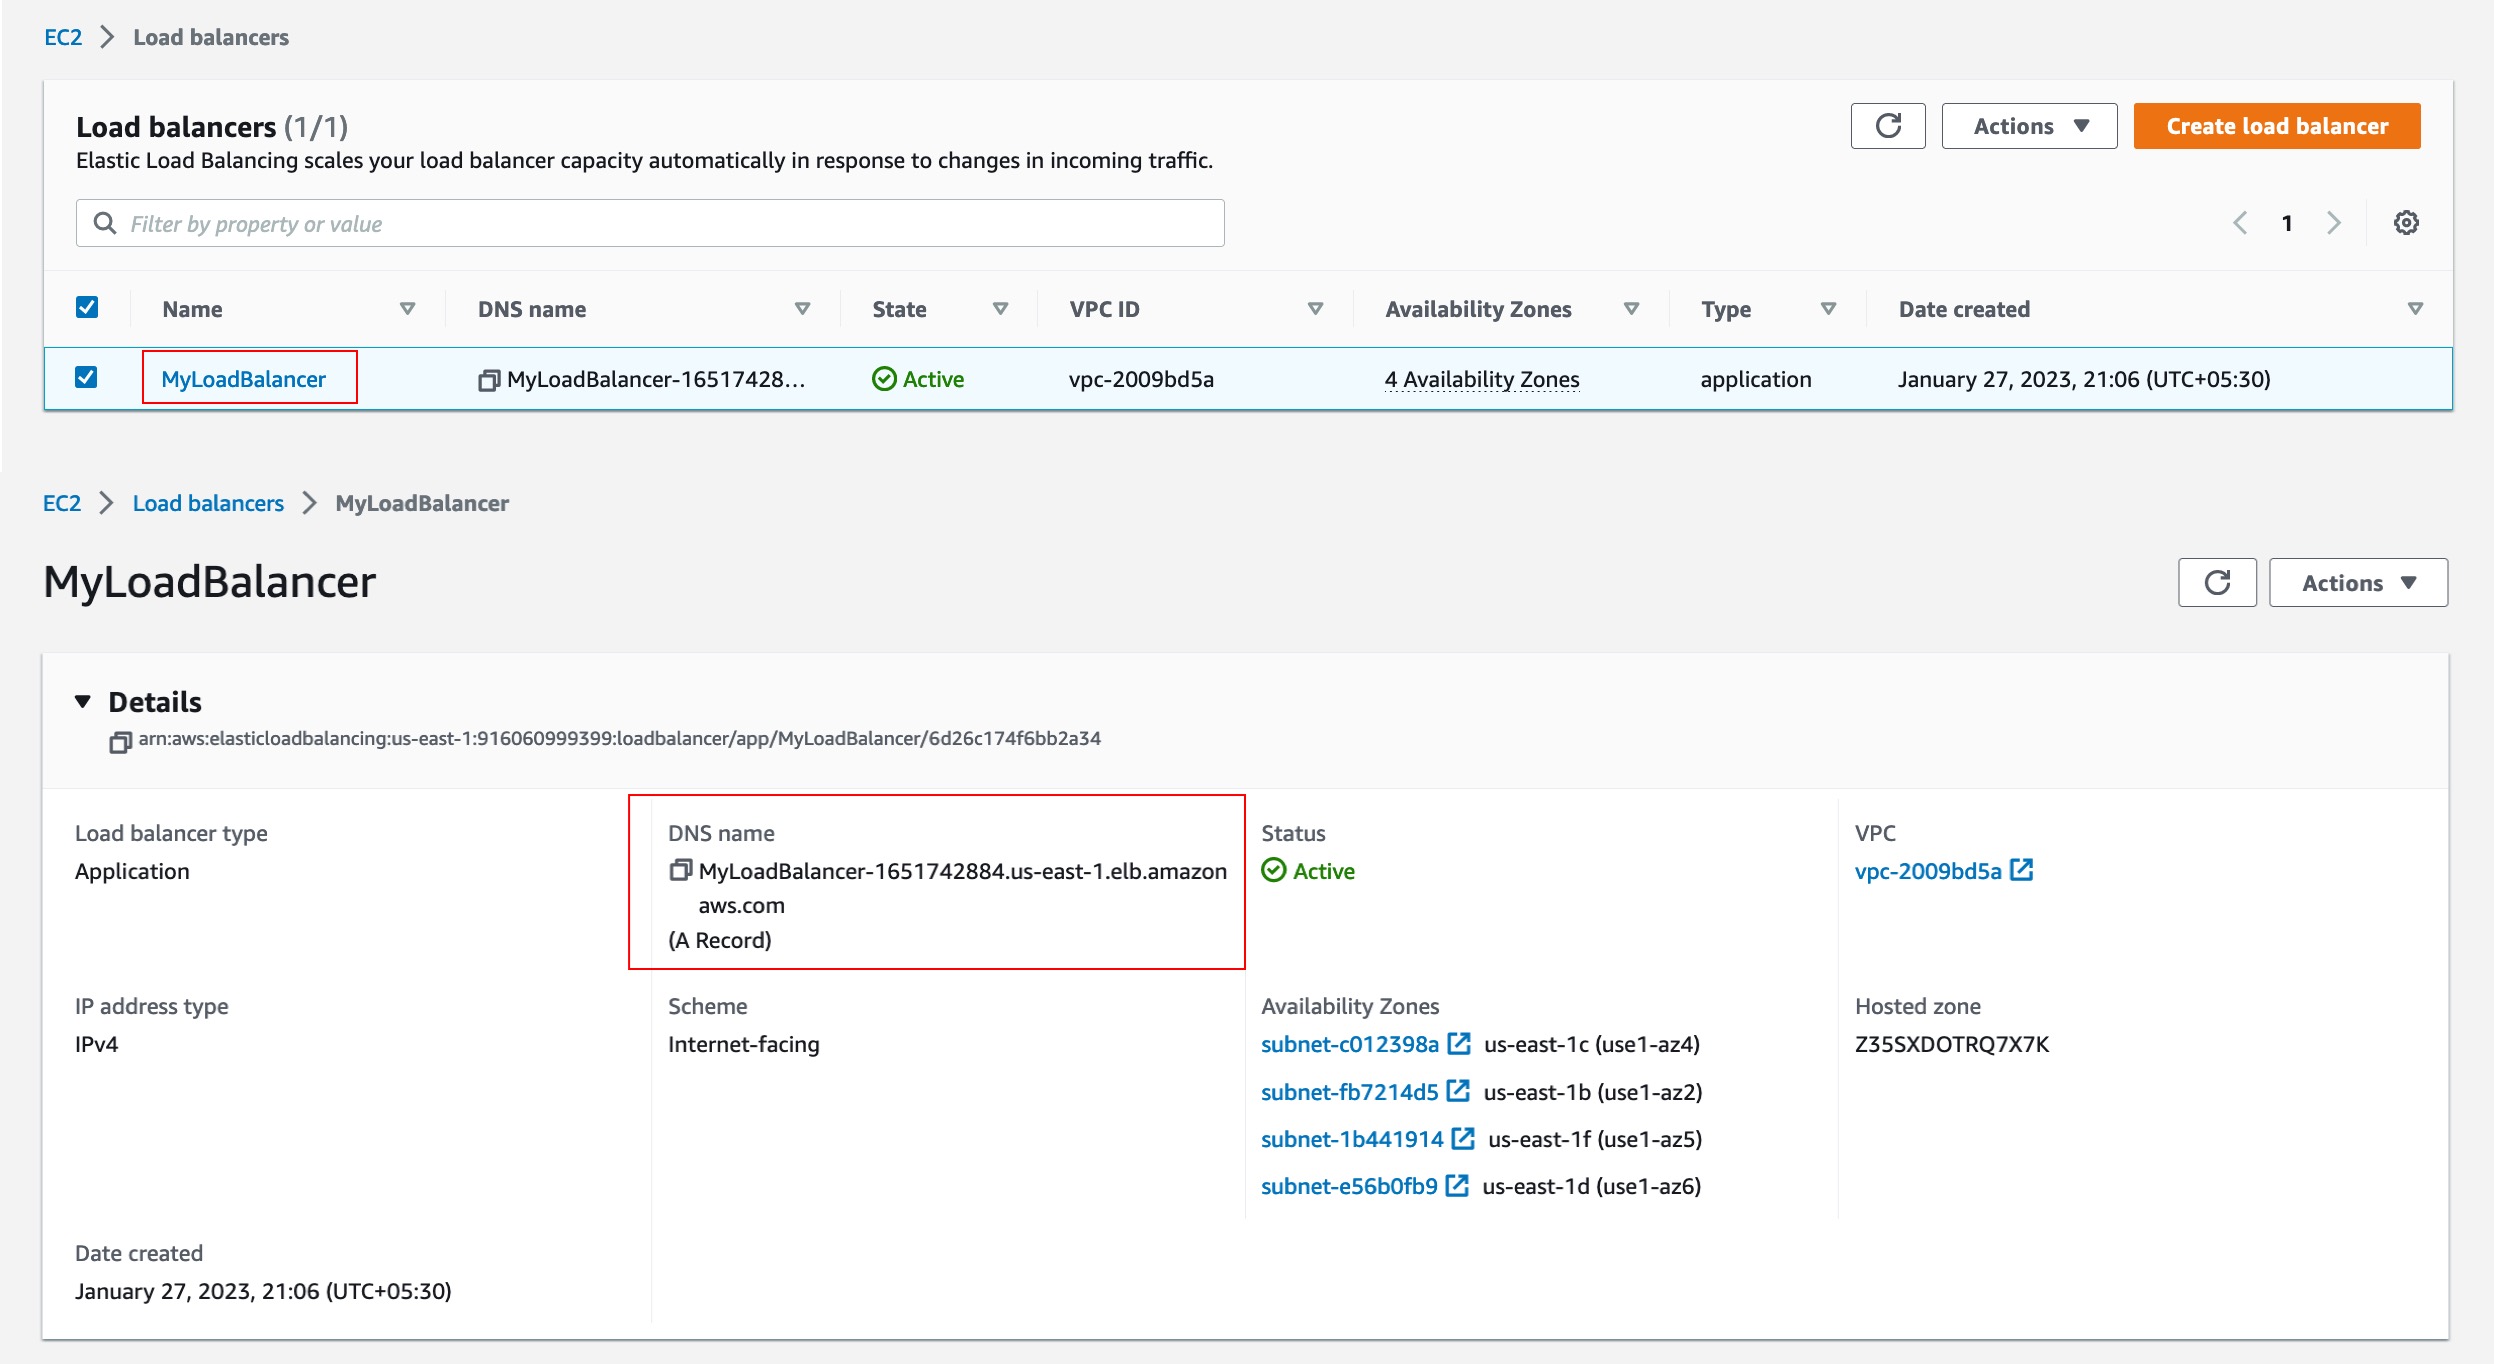This screenshot has width=2494, height=1364.
Task: Go to next page of load balancers
Action: tap(2334, 223)
